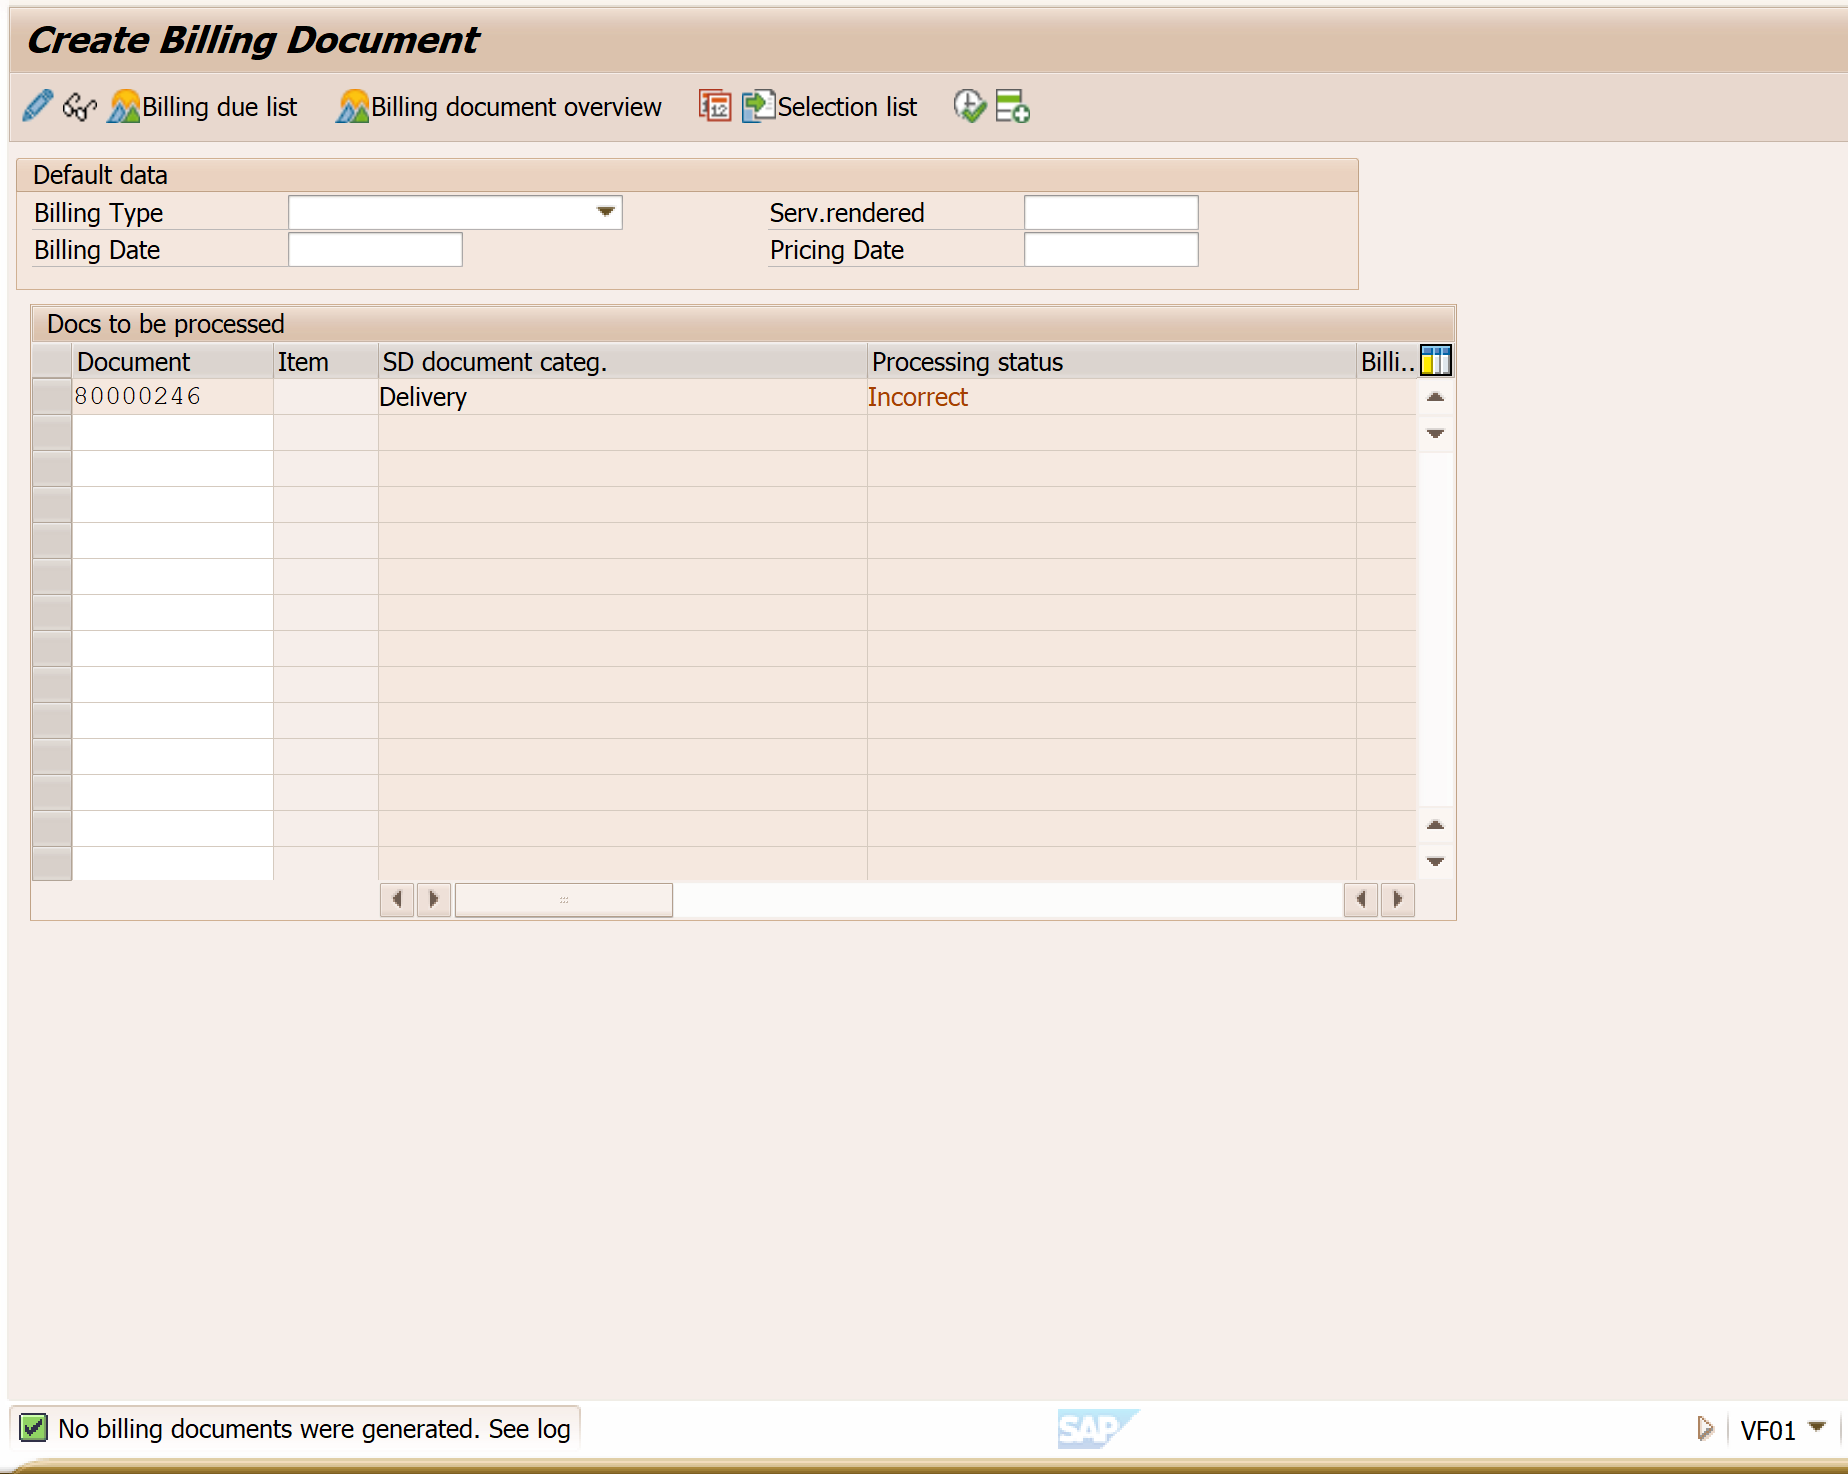
Task: Open the Selection list
Action: (830, 106)
